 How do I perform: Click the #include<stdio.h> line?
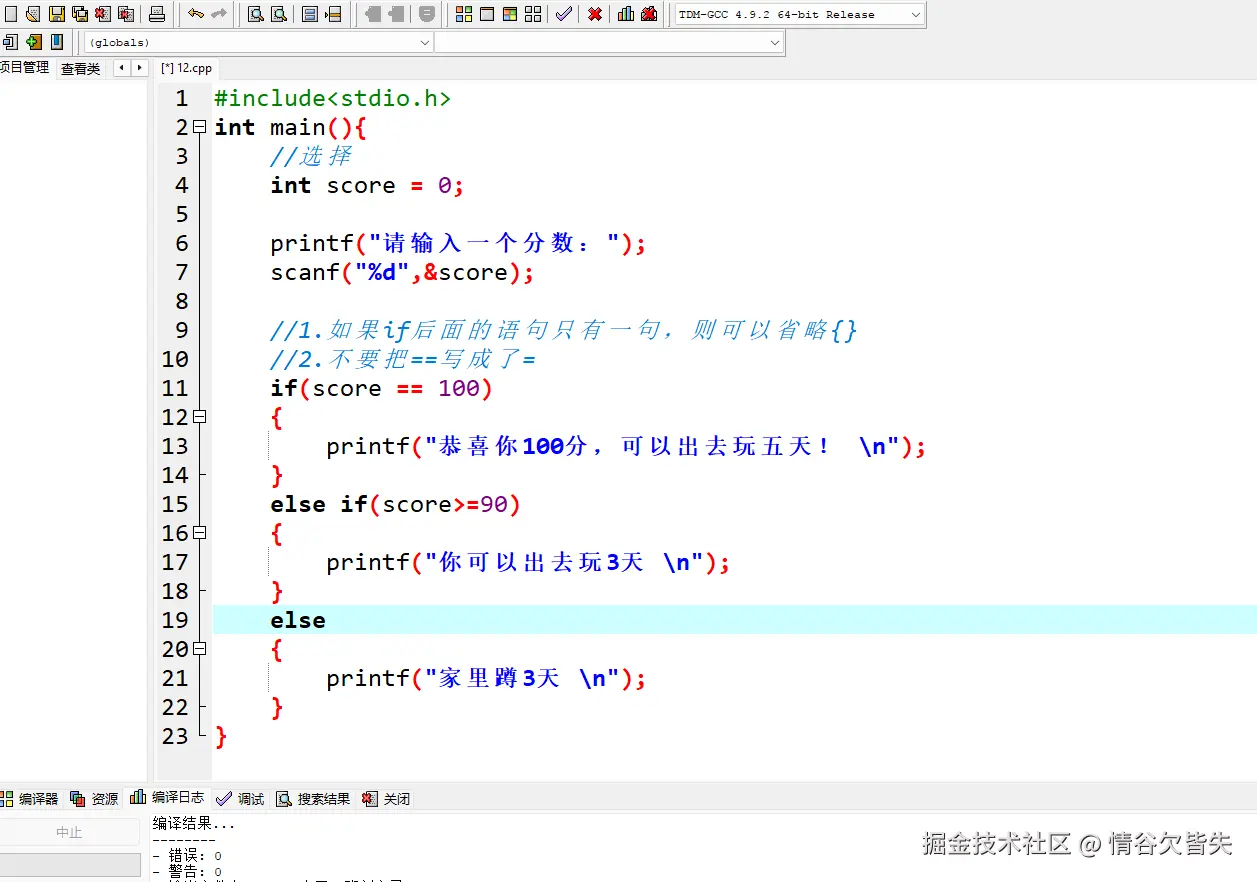point(333,98)
